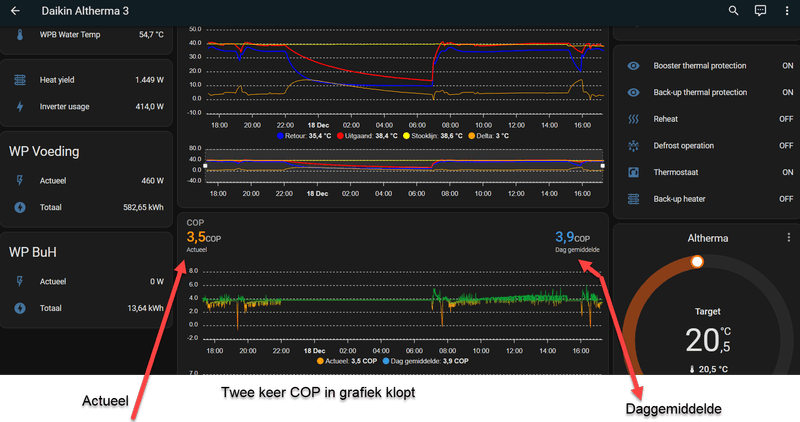
Task: Toggle the Actueel COP legend entry
Action: click(346, 361)
